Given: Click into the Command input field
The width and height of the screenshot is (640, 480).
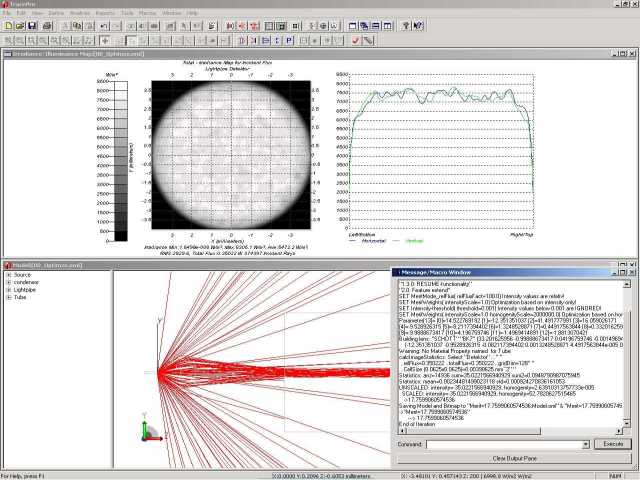Looking at the screenshot, I should pyautogui.click(x=504, y=444).
